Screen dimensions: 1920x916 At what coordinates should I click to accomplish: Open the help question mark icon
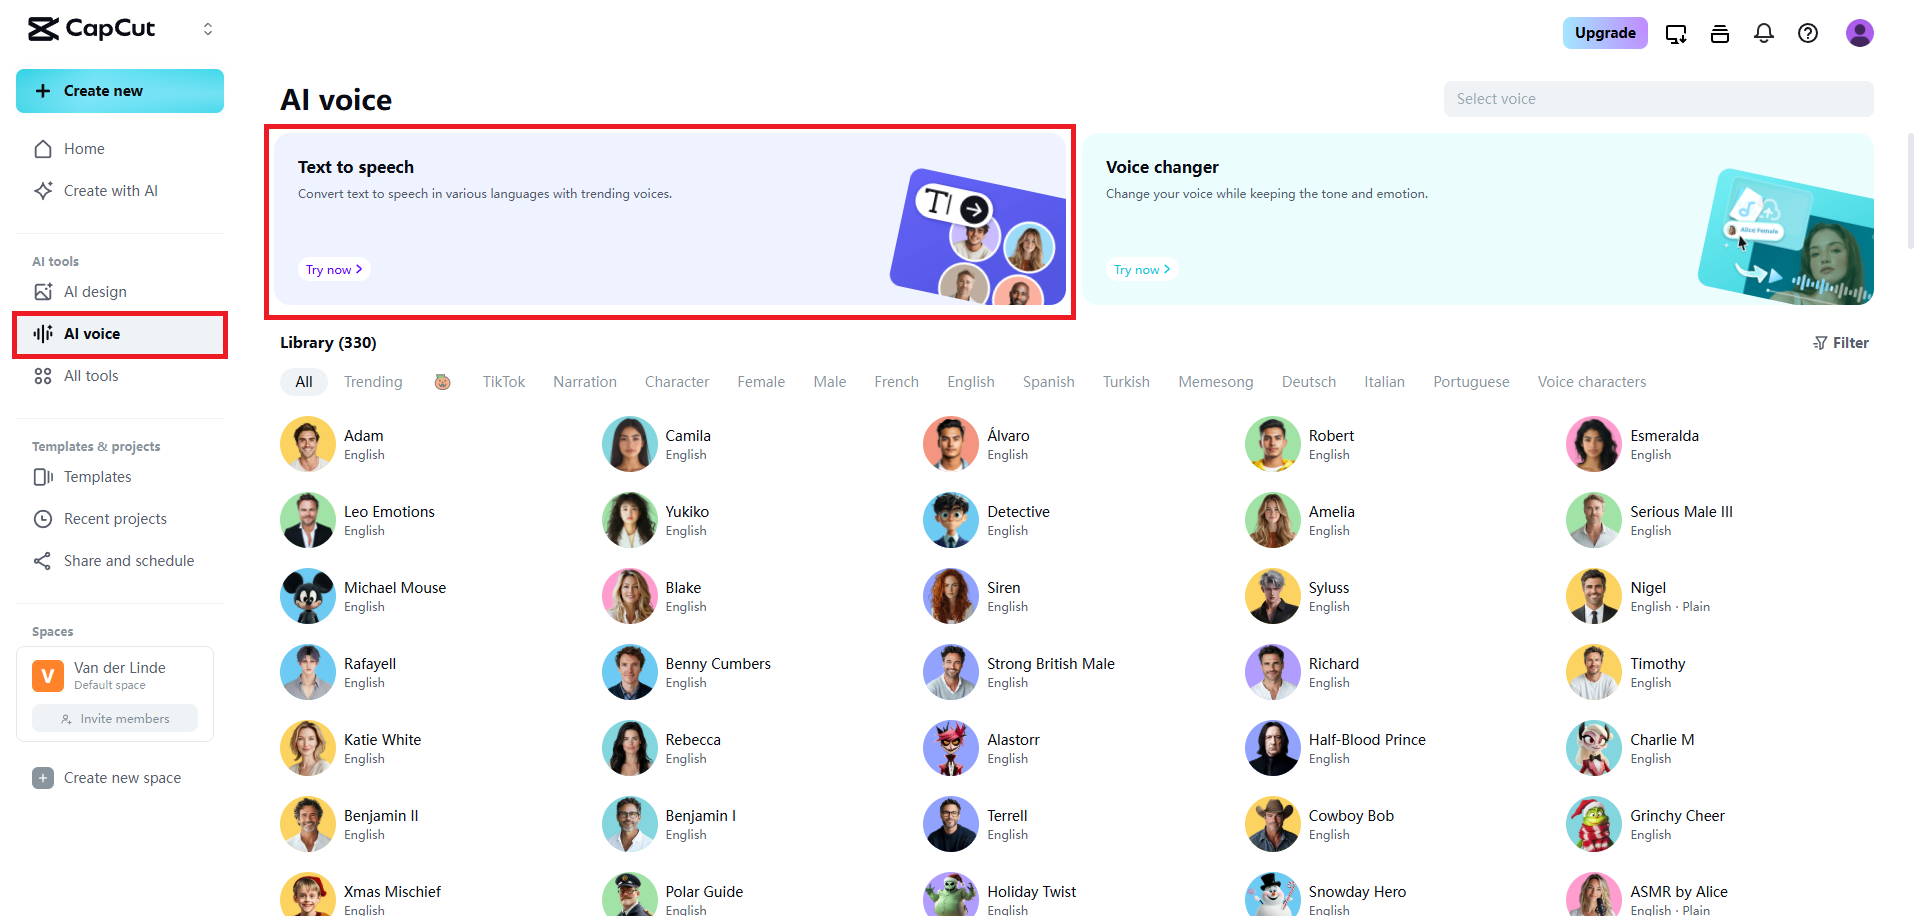click(x=1808, y=34)
